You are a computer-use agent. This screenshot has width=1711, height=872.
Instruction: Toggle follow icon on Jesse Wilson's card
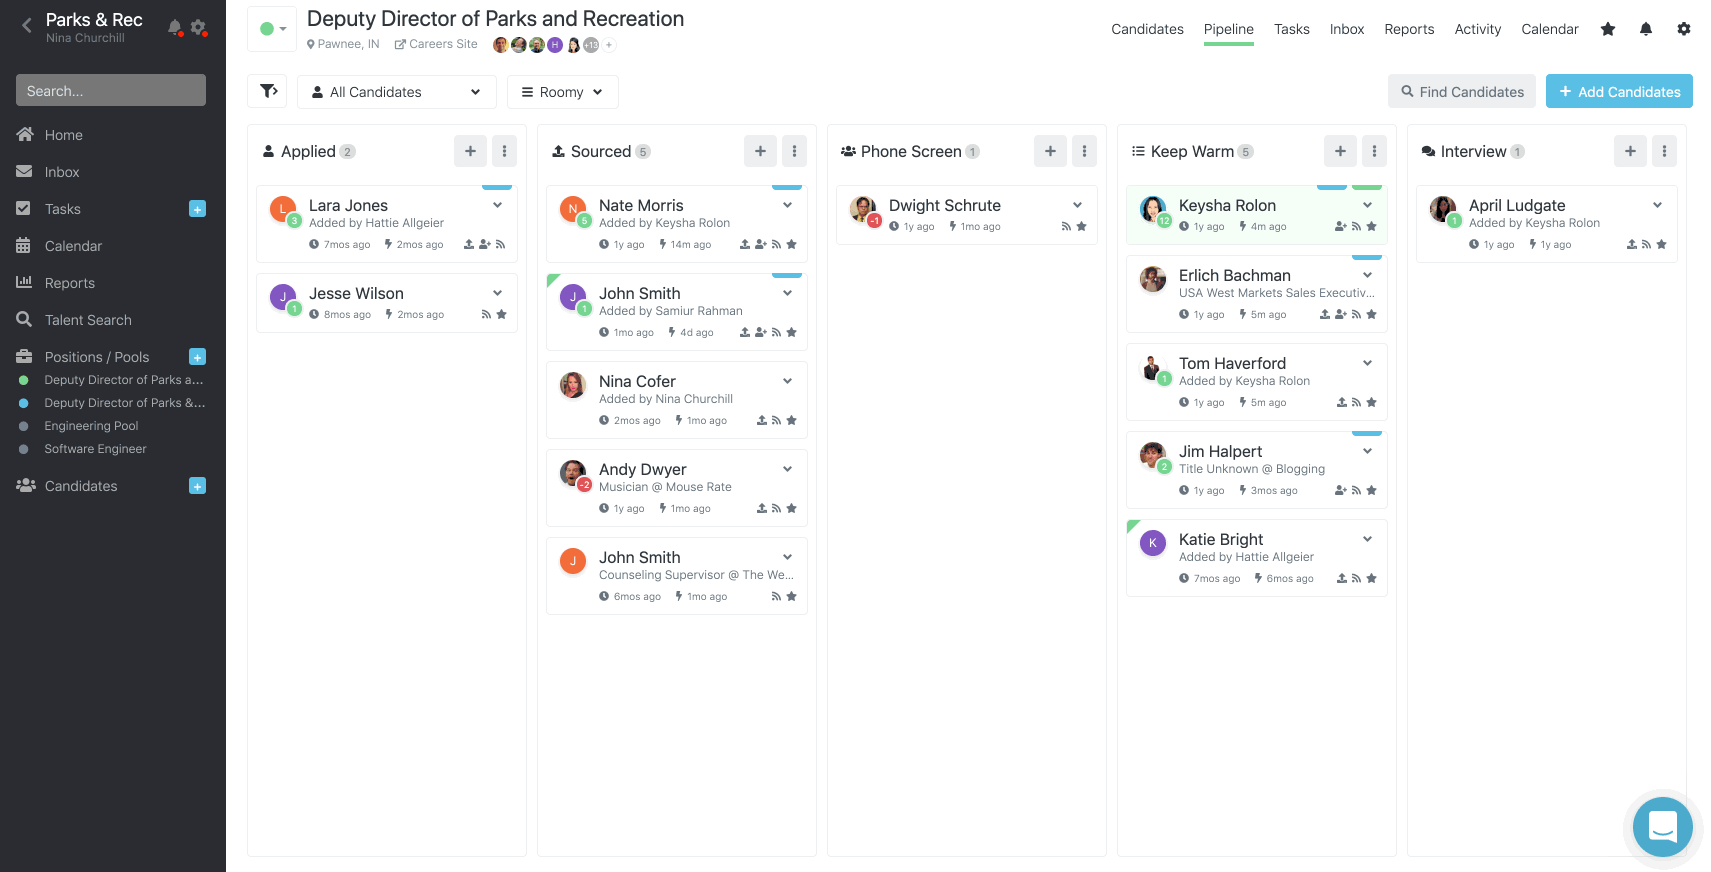click(486, 314)
